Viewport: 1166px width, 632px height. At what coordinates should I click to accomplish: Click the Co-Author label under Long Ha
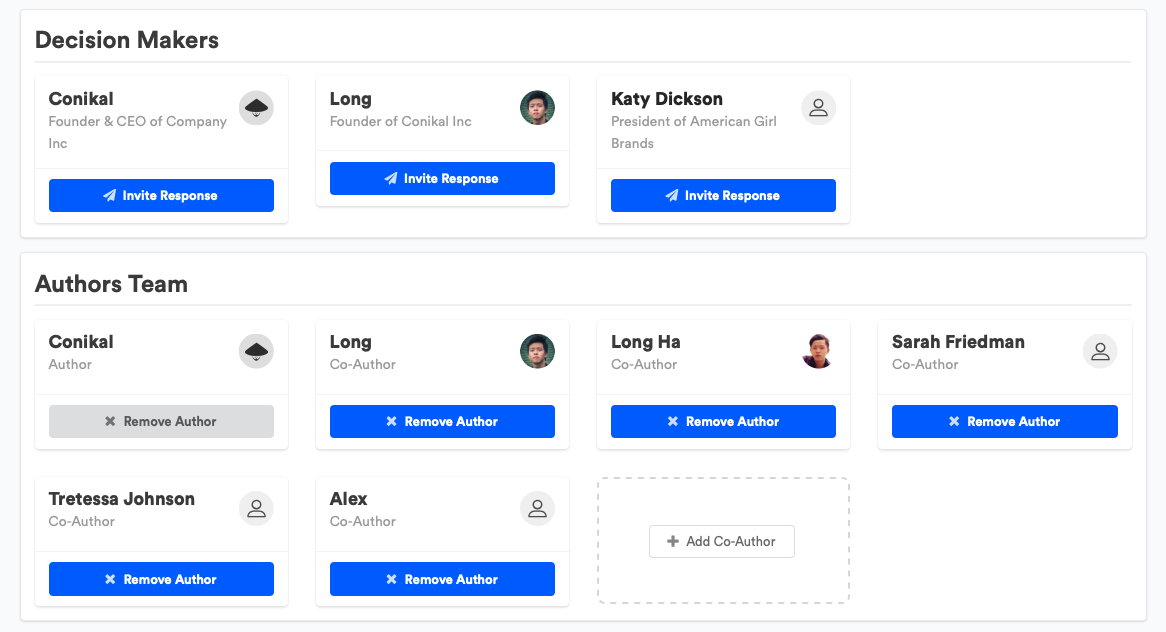(x=644, y=364)
